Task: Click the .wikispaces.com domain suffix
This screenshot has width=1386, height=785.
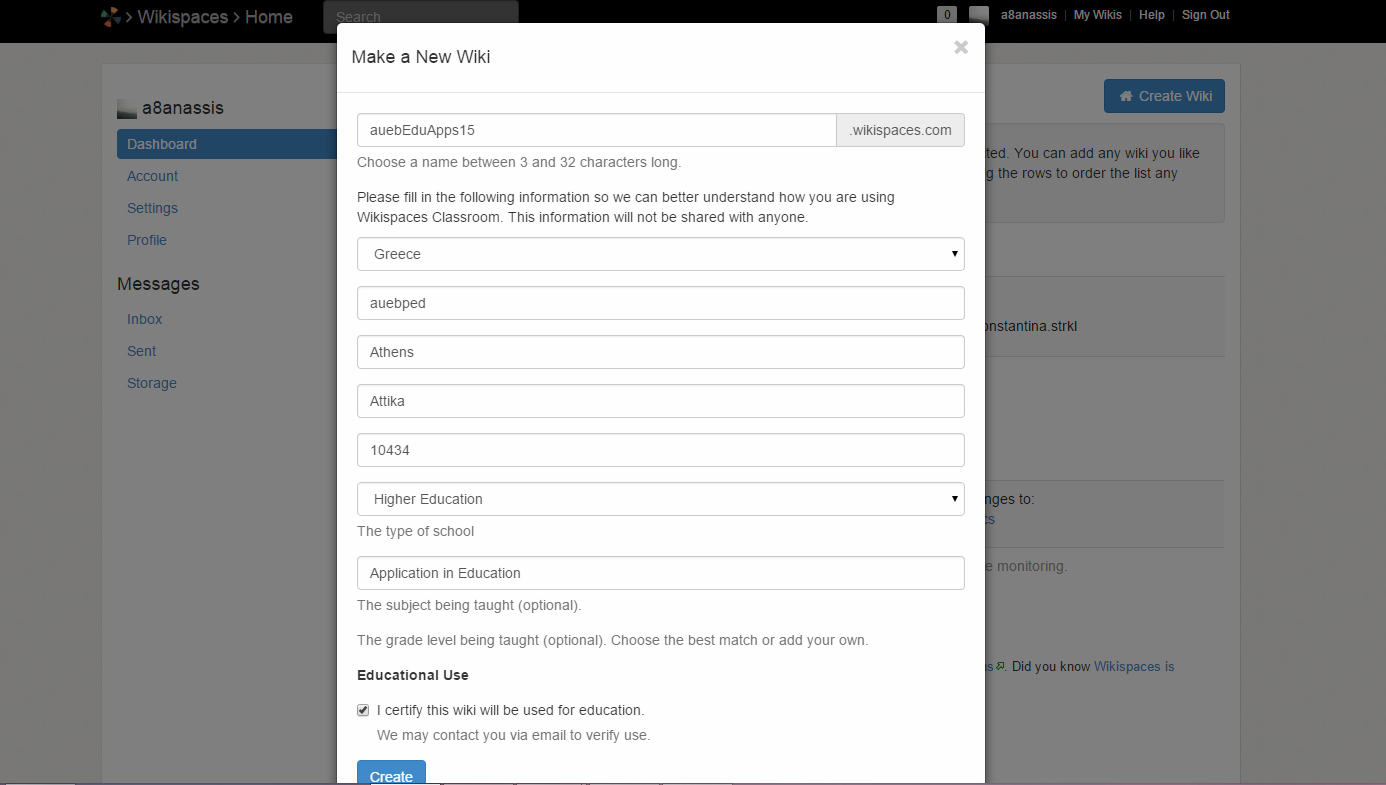Action: pos(900,130)
